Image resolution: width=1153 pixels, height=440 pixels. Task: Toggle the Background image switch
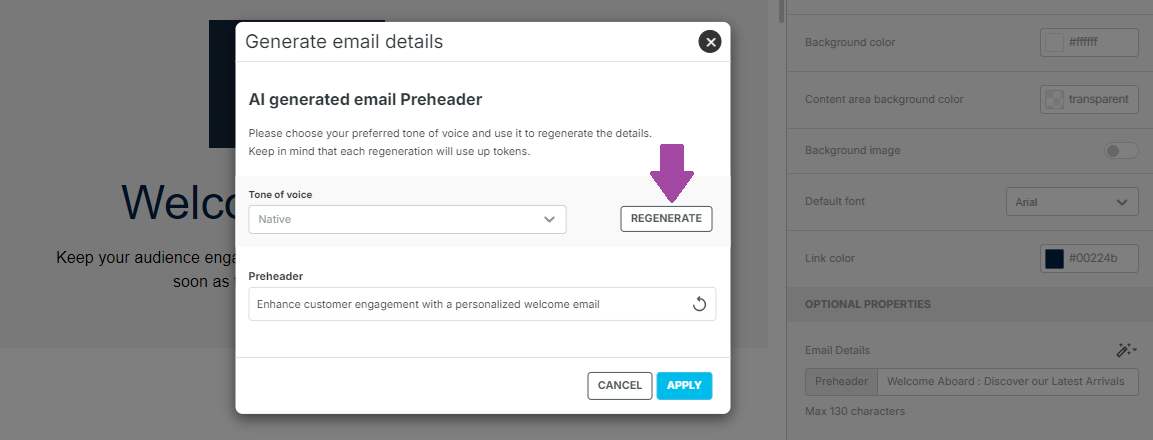(1121, 151)
